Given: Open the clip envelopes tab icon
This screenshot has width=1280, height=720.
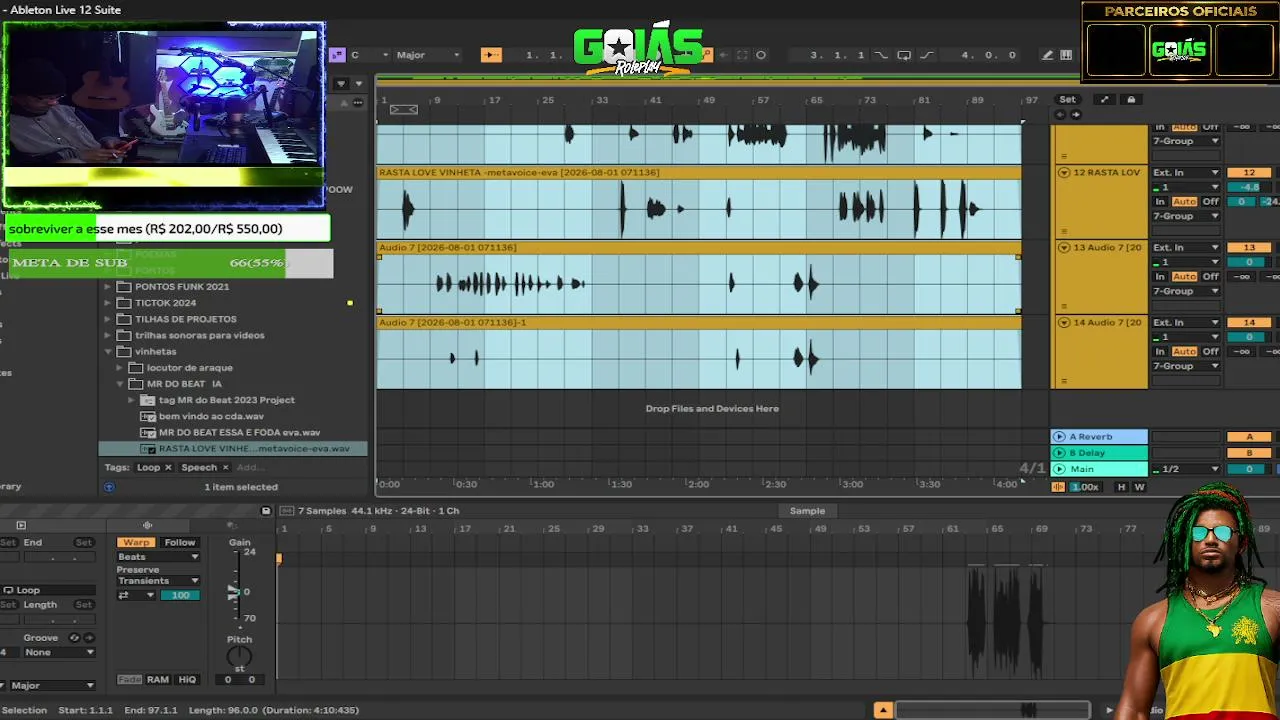Looking at the screenshot, I should (232, 525).
